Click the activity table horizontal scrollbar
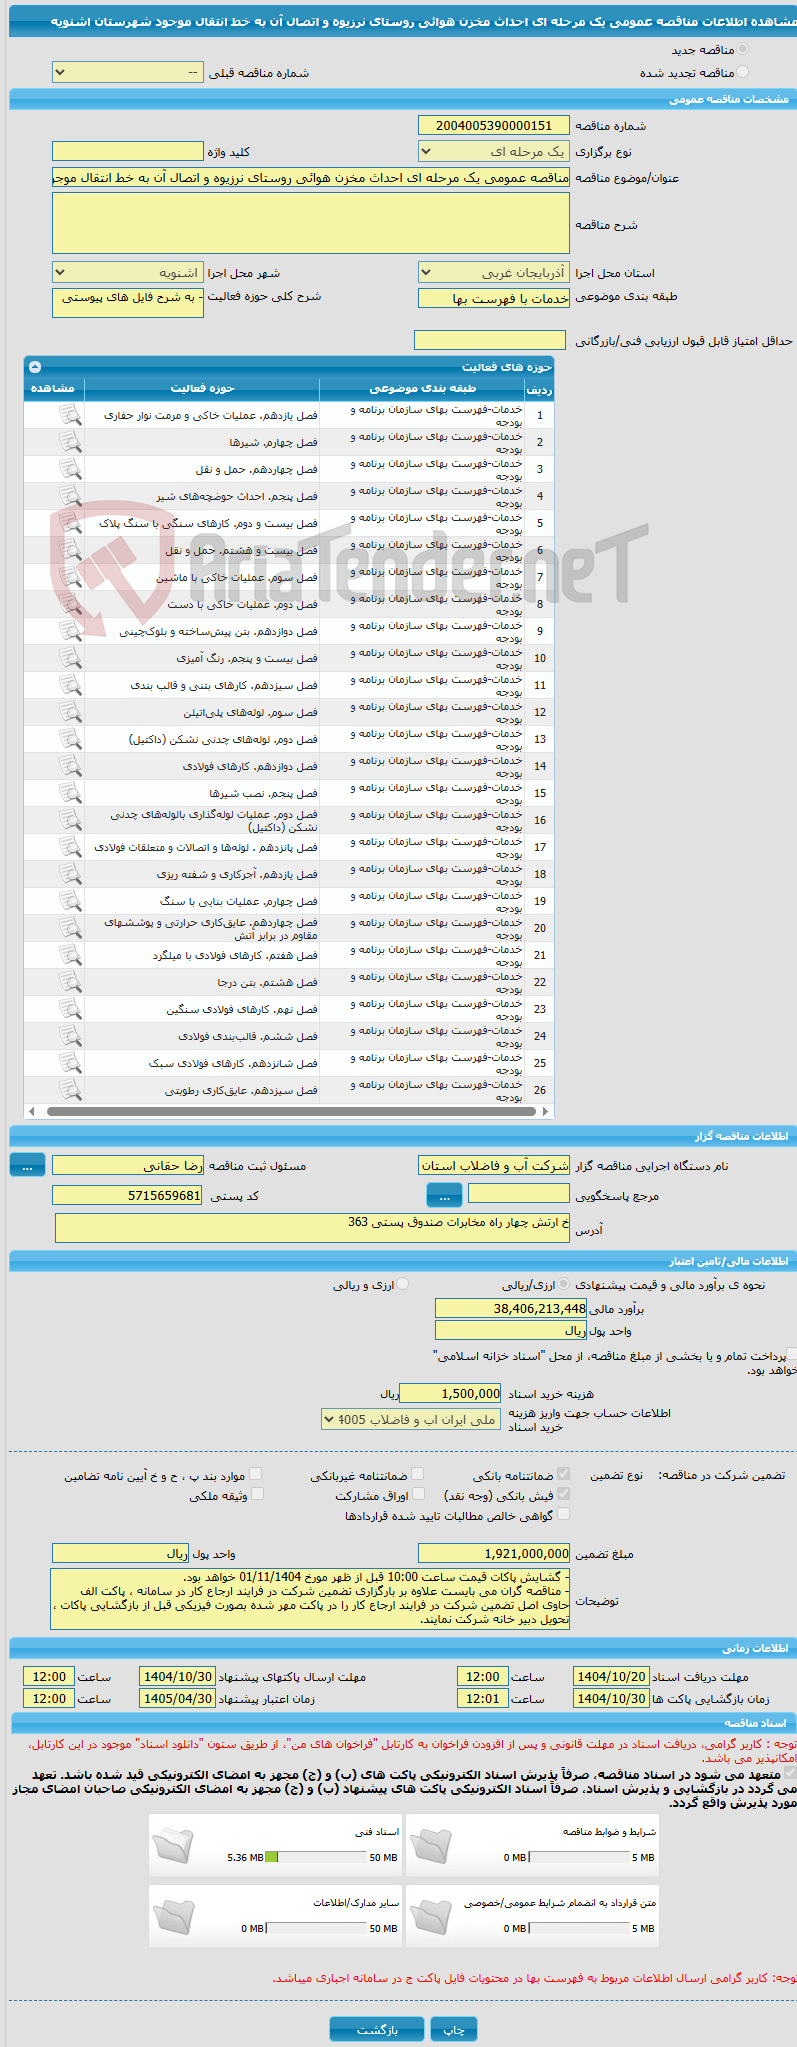The image size is (797, 2047). click(289, 1110)
